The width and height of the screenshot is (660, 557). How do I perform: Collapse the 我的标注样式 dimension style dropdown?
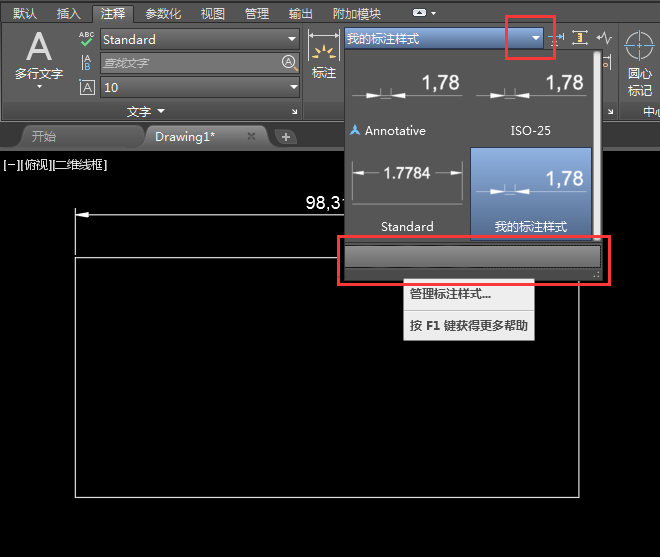535,38
